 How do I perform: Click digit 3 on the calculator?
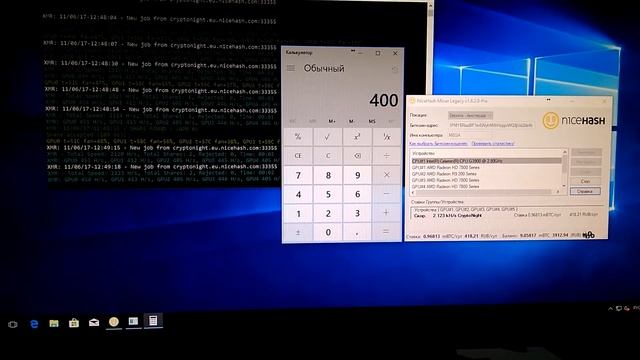click(357, 213)
